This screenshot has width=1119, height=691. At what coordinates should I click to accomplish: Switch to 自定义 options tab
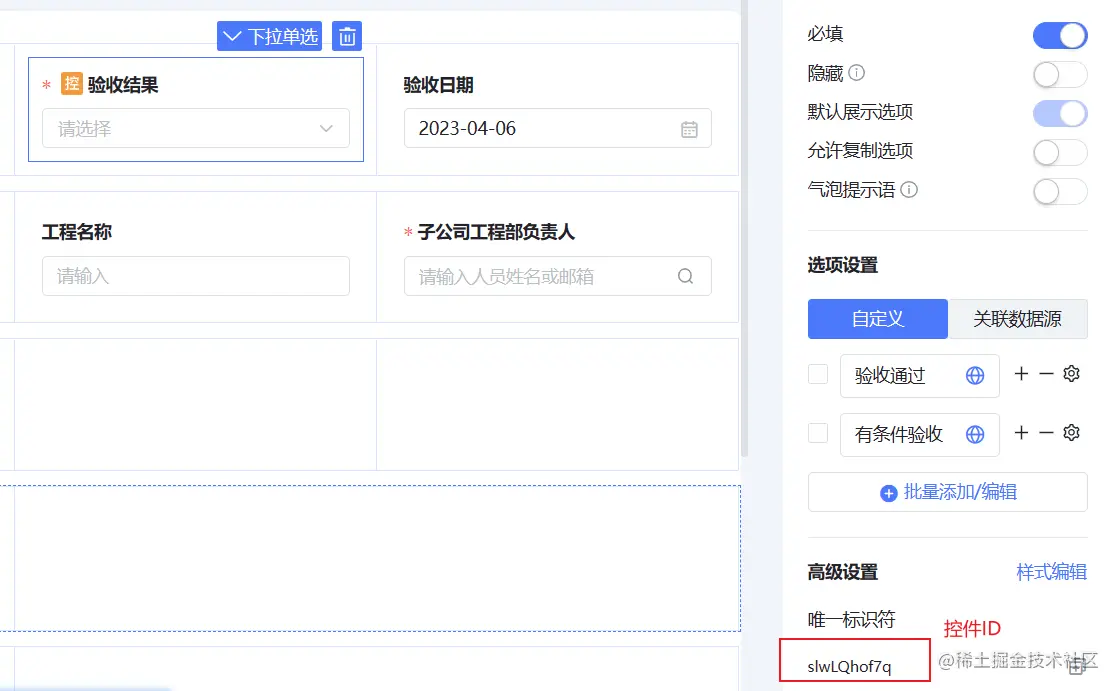tap(878, 318)
